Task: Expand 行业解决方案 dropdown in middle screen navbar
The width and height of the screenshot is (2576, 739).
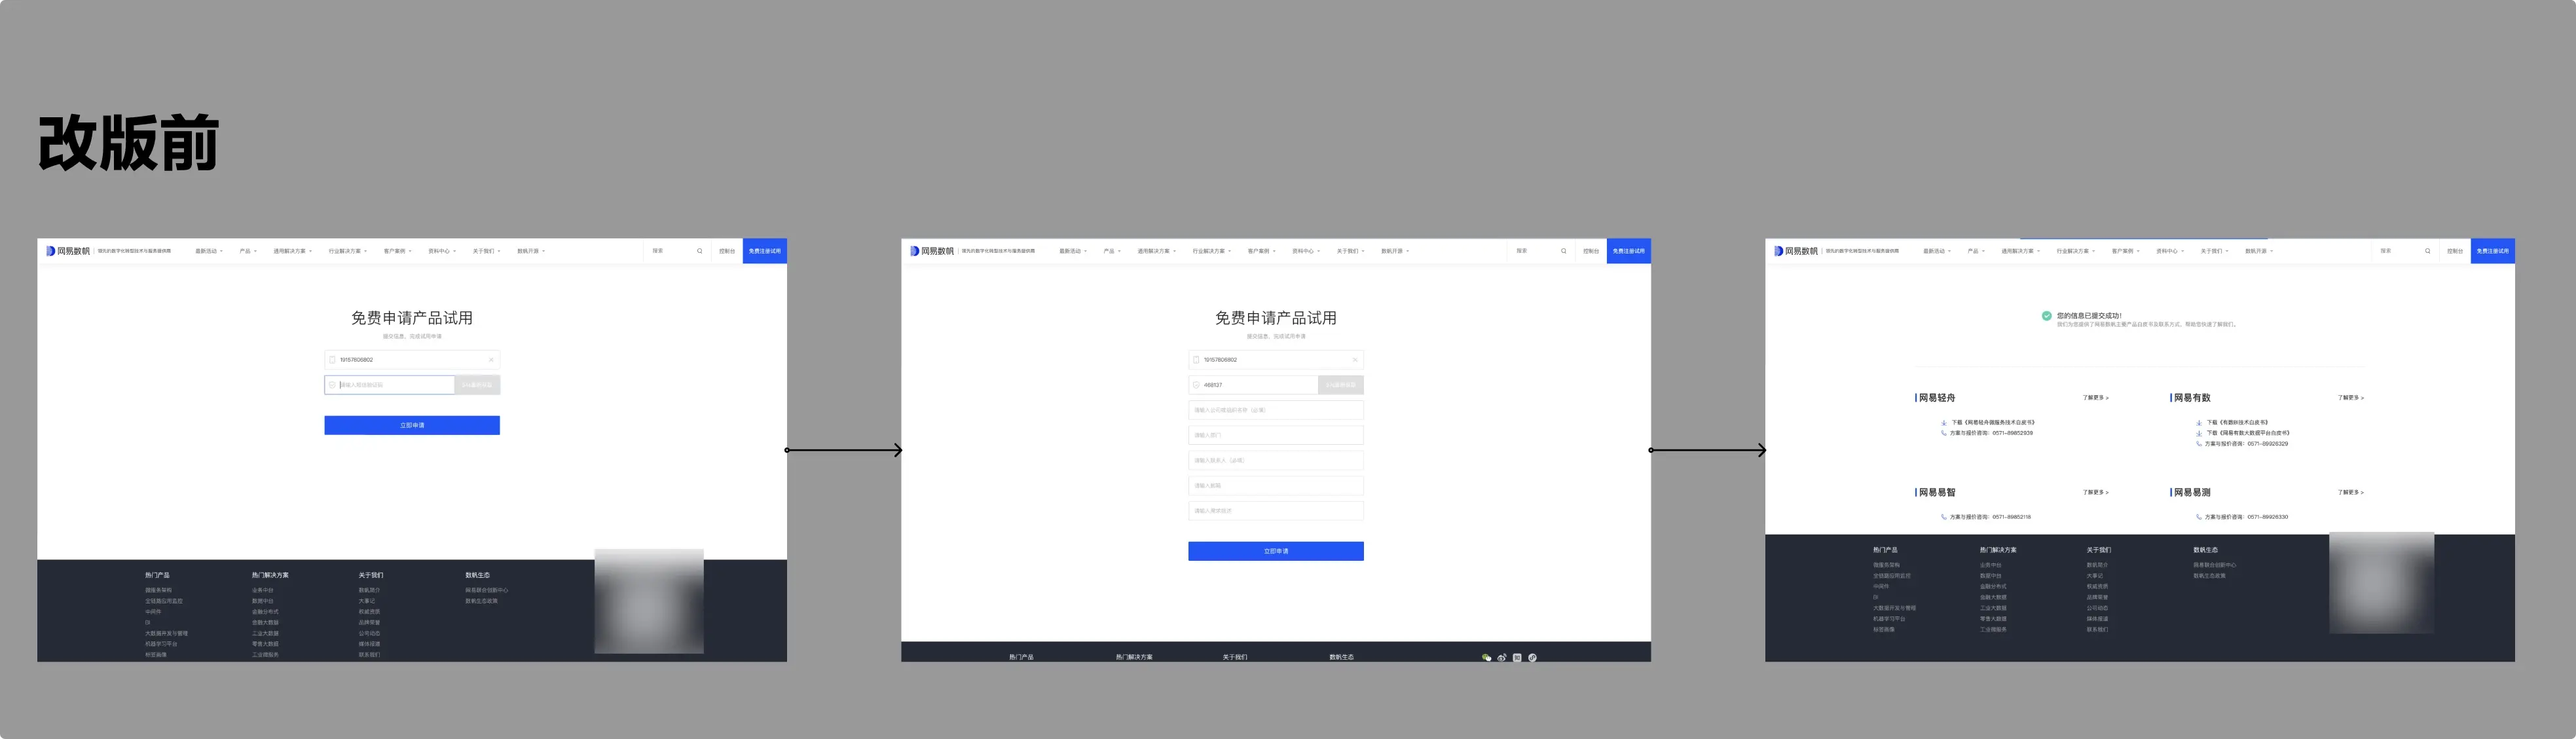Action: [x=1211, y=251]
